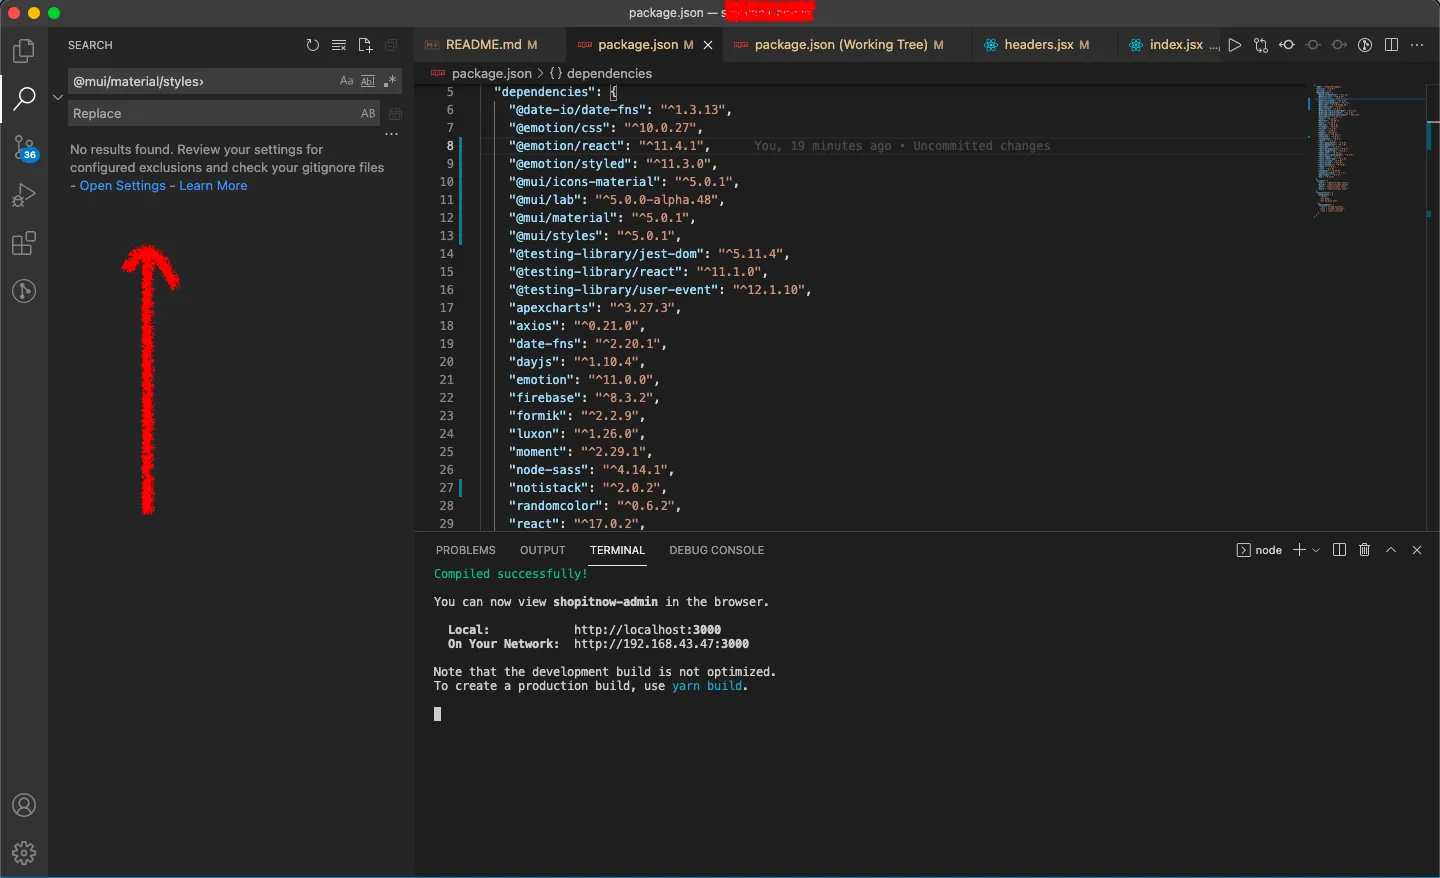Split the editor to the right
This screenshot has width=1440, height=878.
[x=1391, y=45]
